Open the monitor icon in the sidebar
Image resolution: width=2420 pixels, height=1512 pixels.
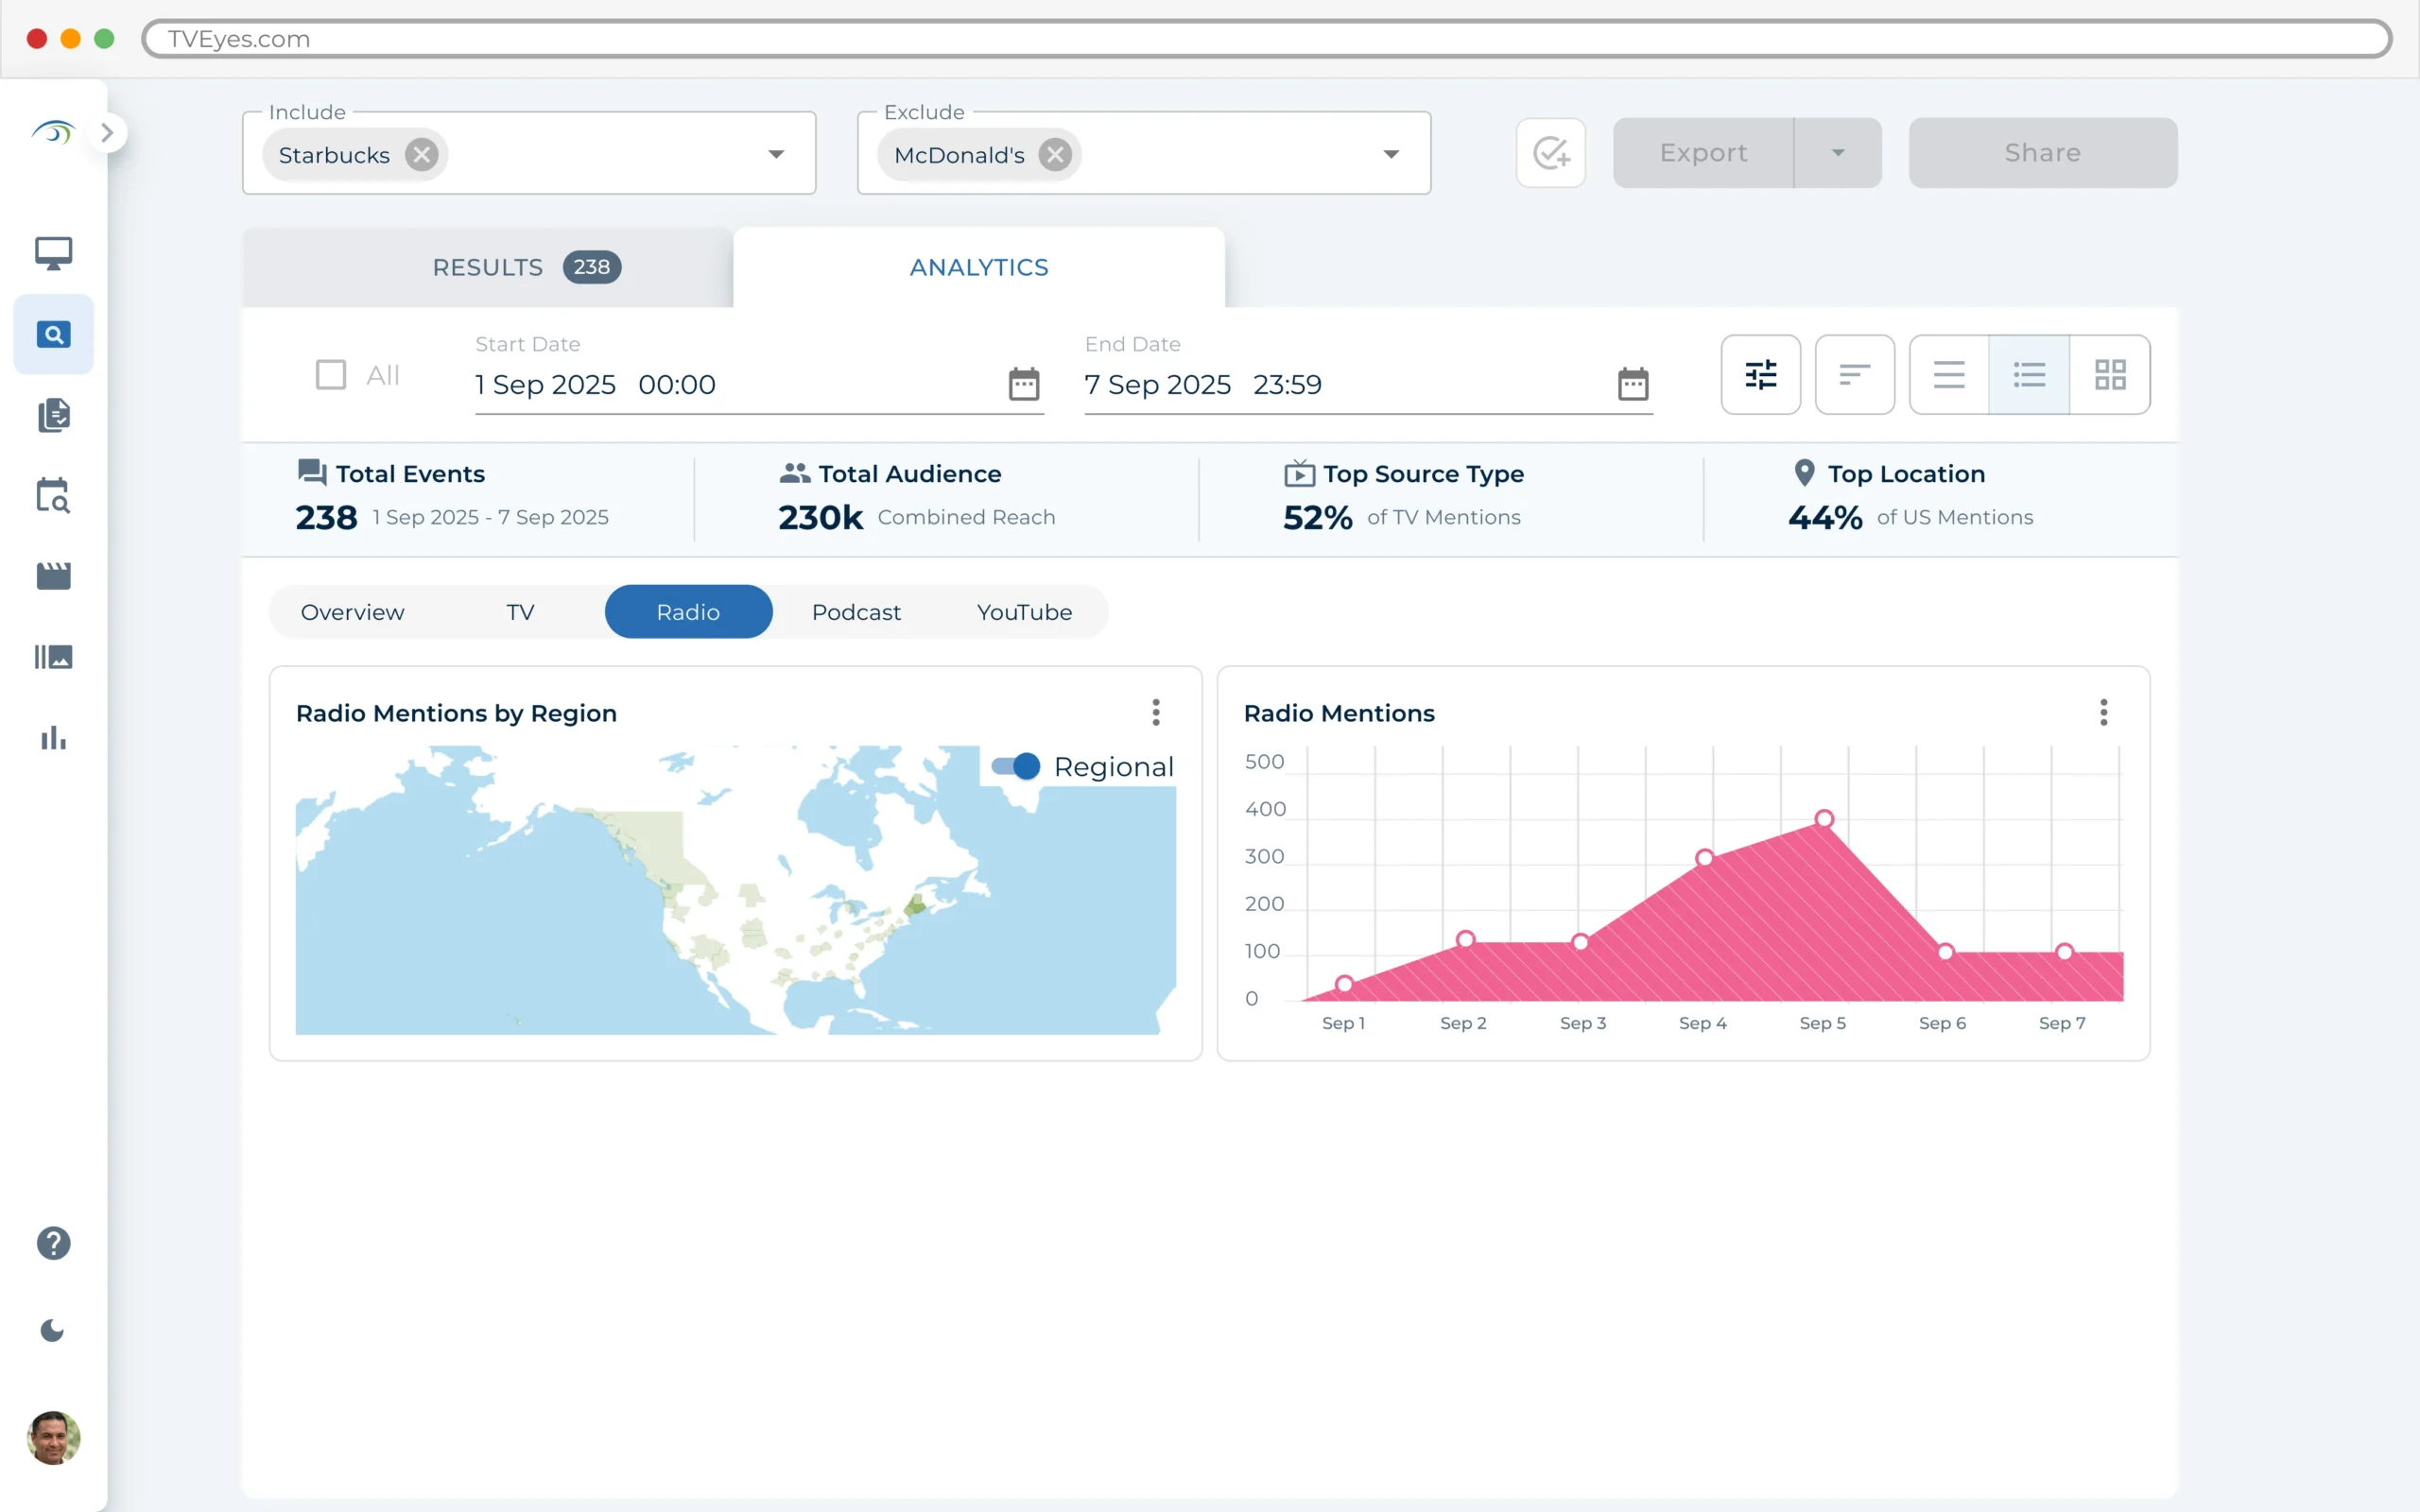pyautogui.click(x=53, y=253)
